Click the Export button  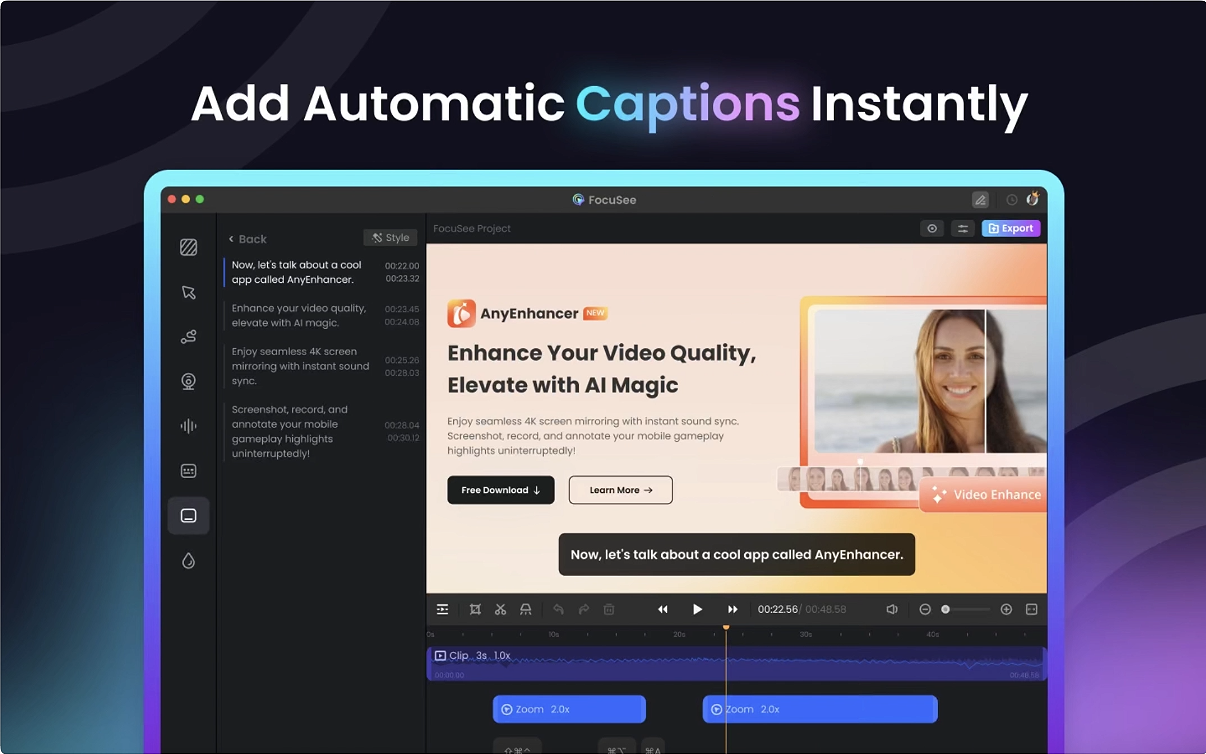(1010, 229)
